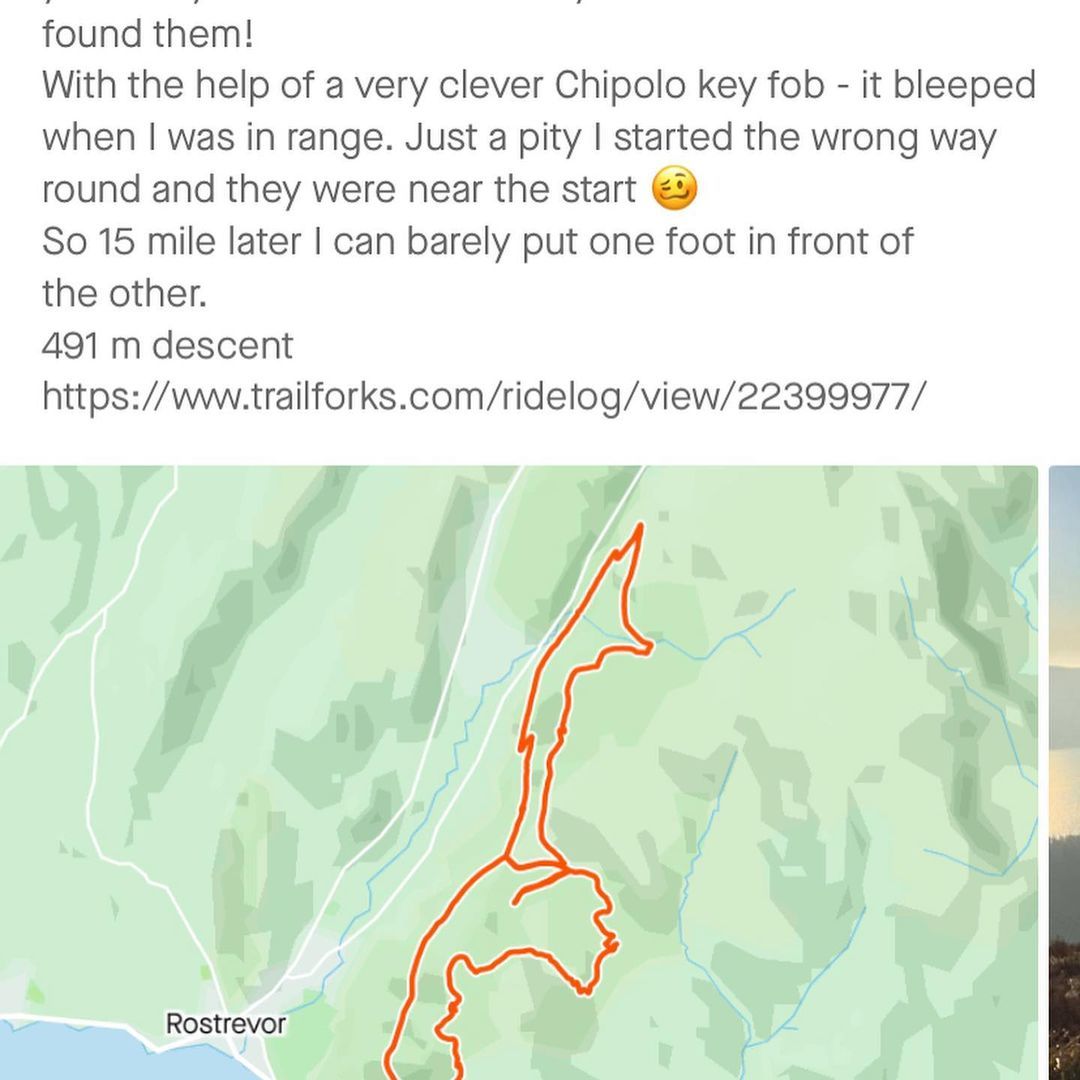Click the 'the other.' text line
1080x1080 pixels.
coord(124,294)
